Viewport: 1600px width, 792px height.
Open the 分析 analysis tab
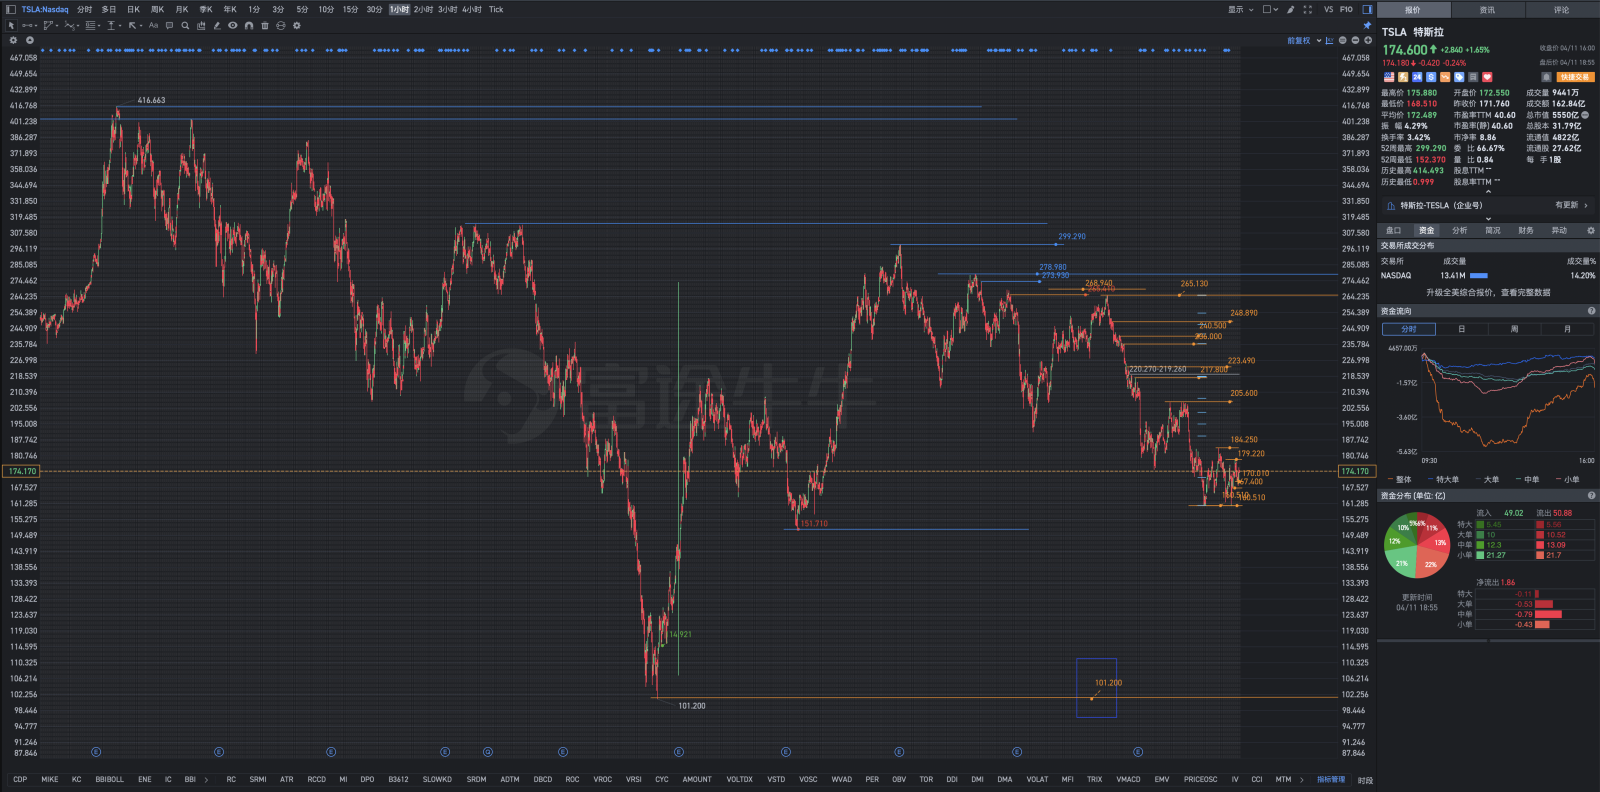pos(1459,230)
